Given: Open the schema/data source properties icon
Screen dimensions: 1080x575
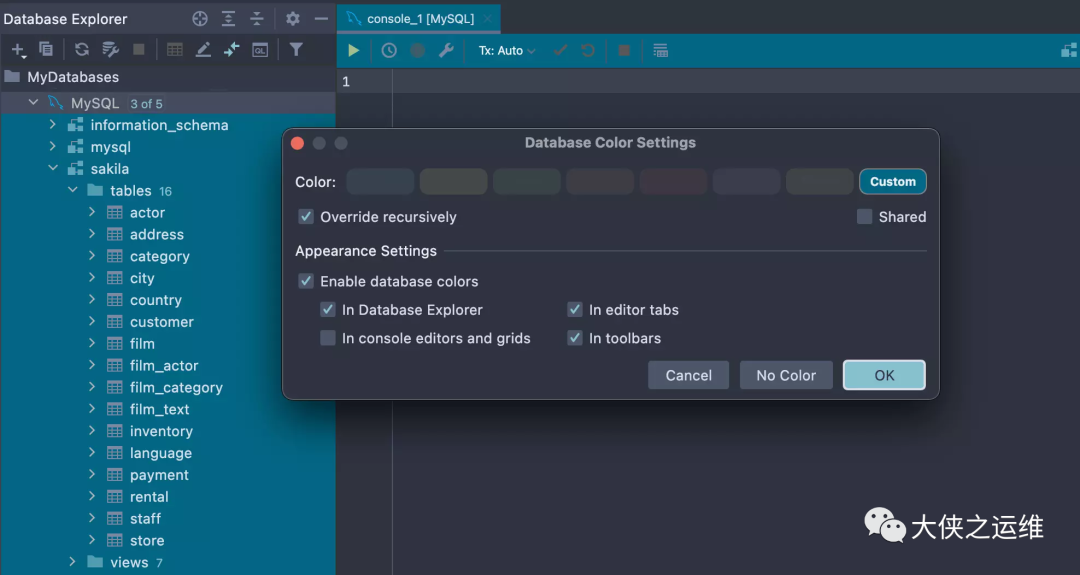Looking at the screenshot, I should click(110, 50).
